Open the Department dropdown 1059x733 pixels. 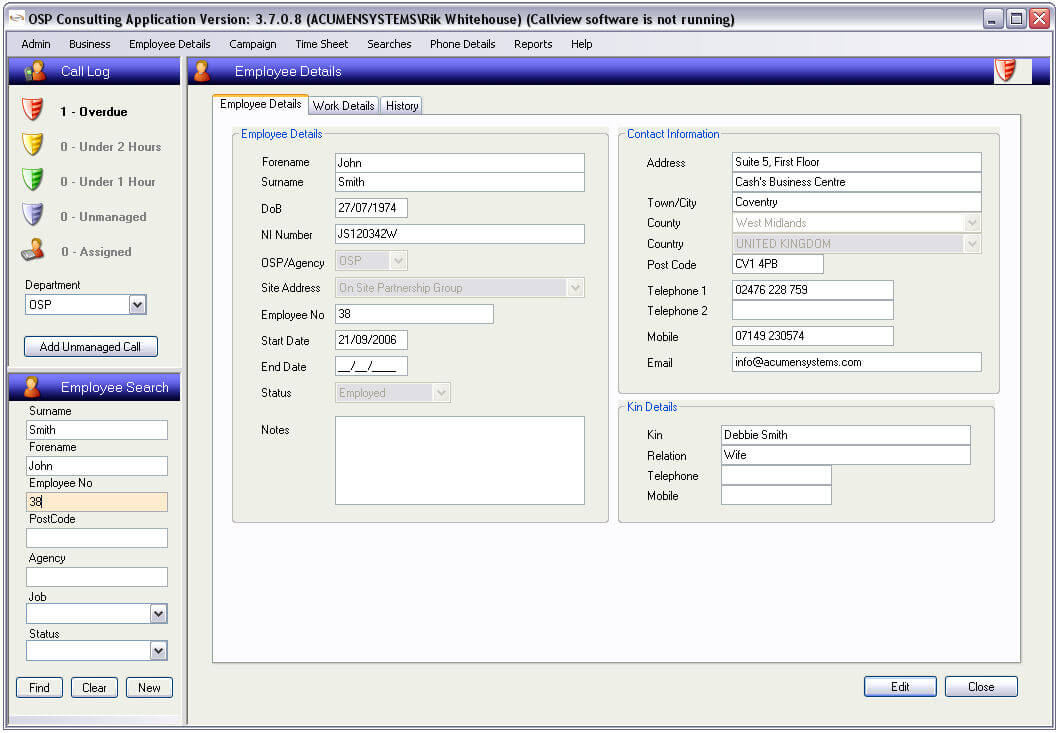pyautogui.click(x=138, y=305)
